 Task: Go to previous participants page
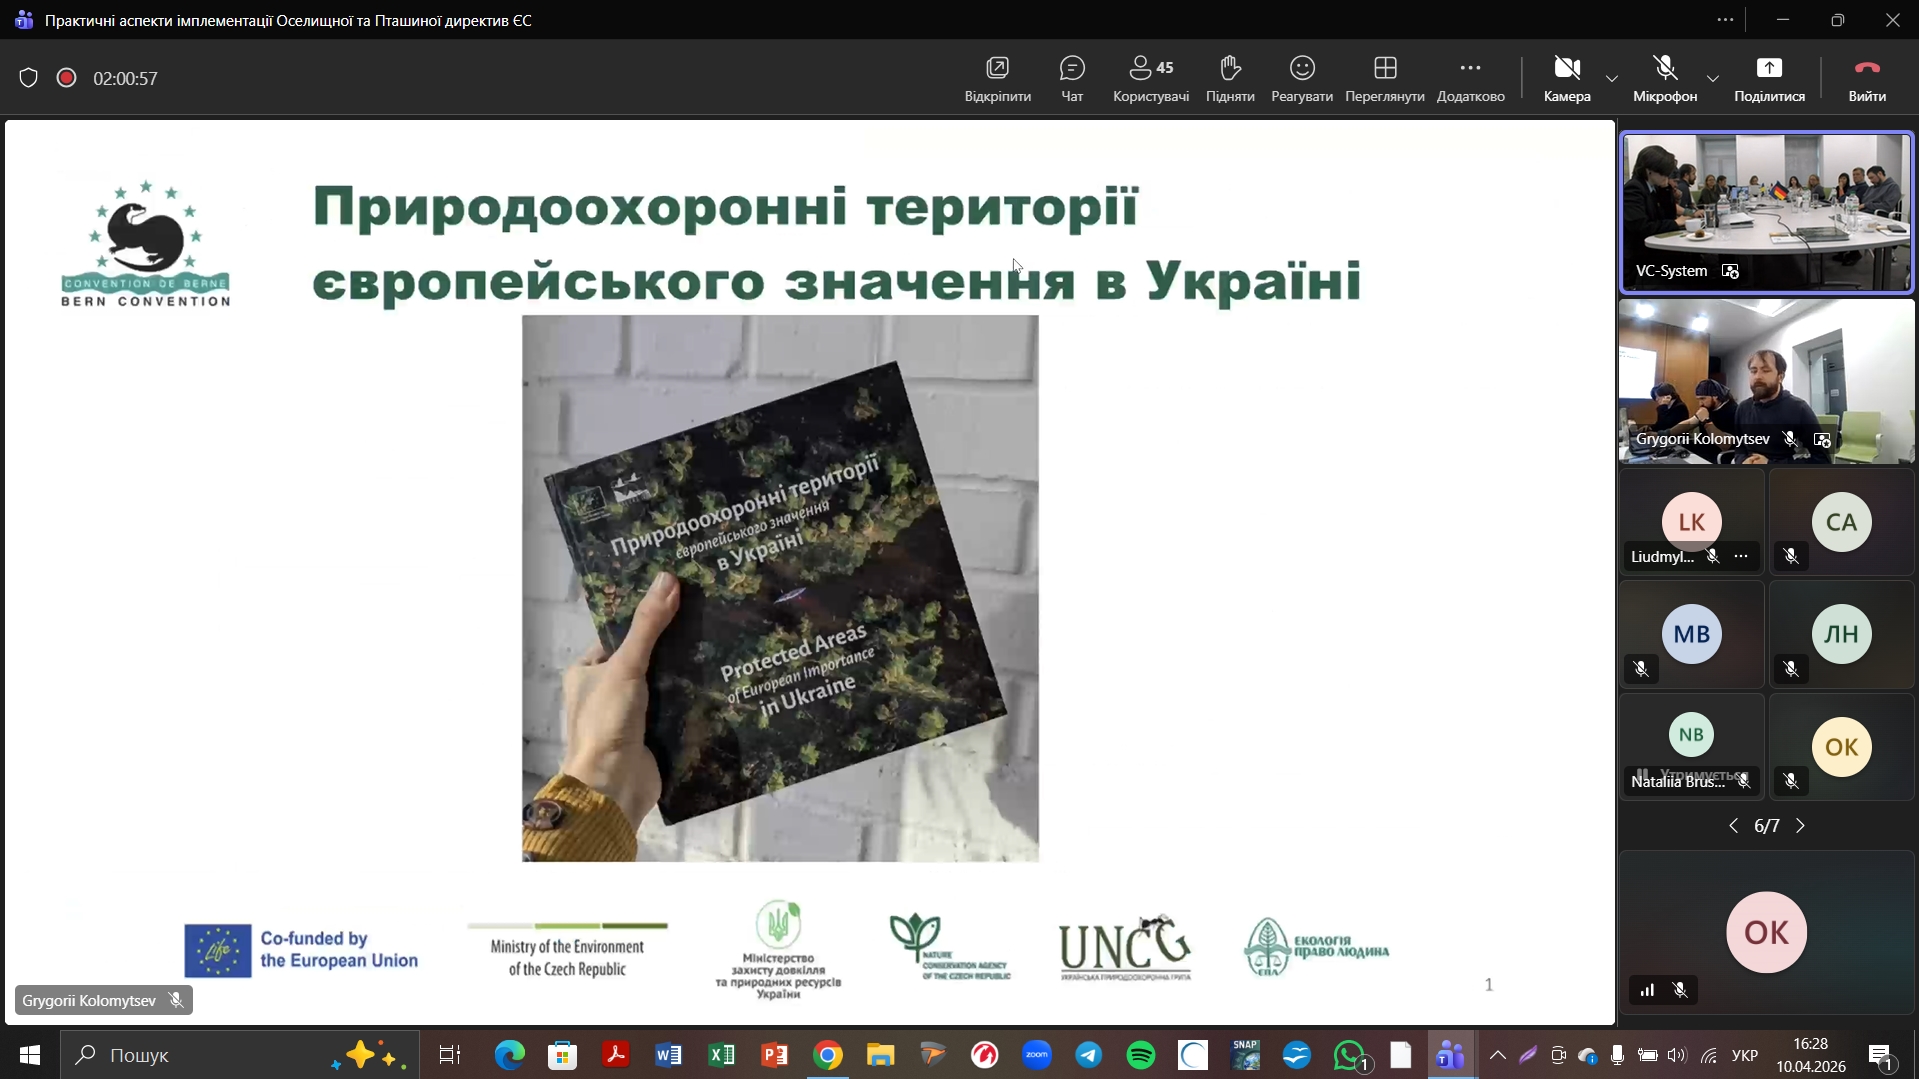1733,826
